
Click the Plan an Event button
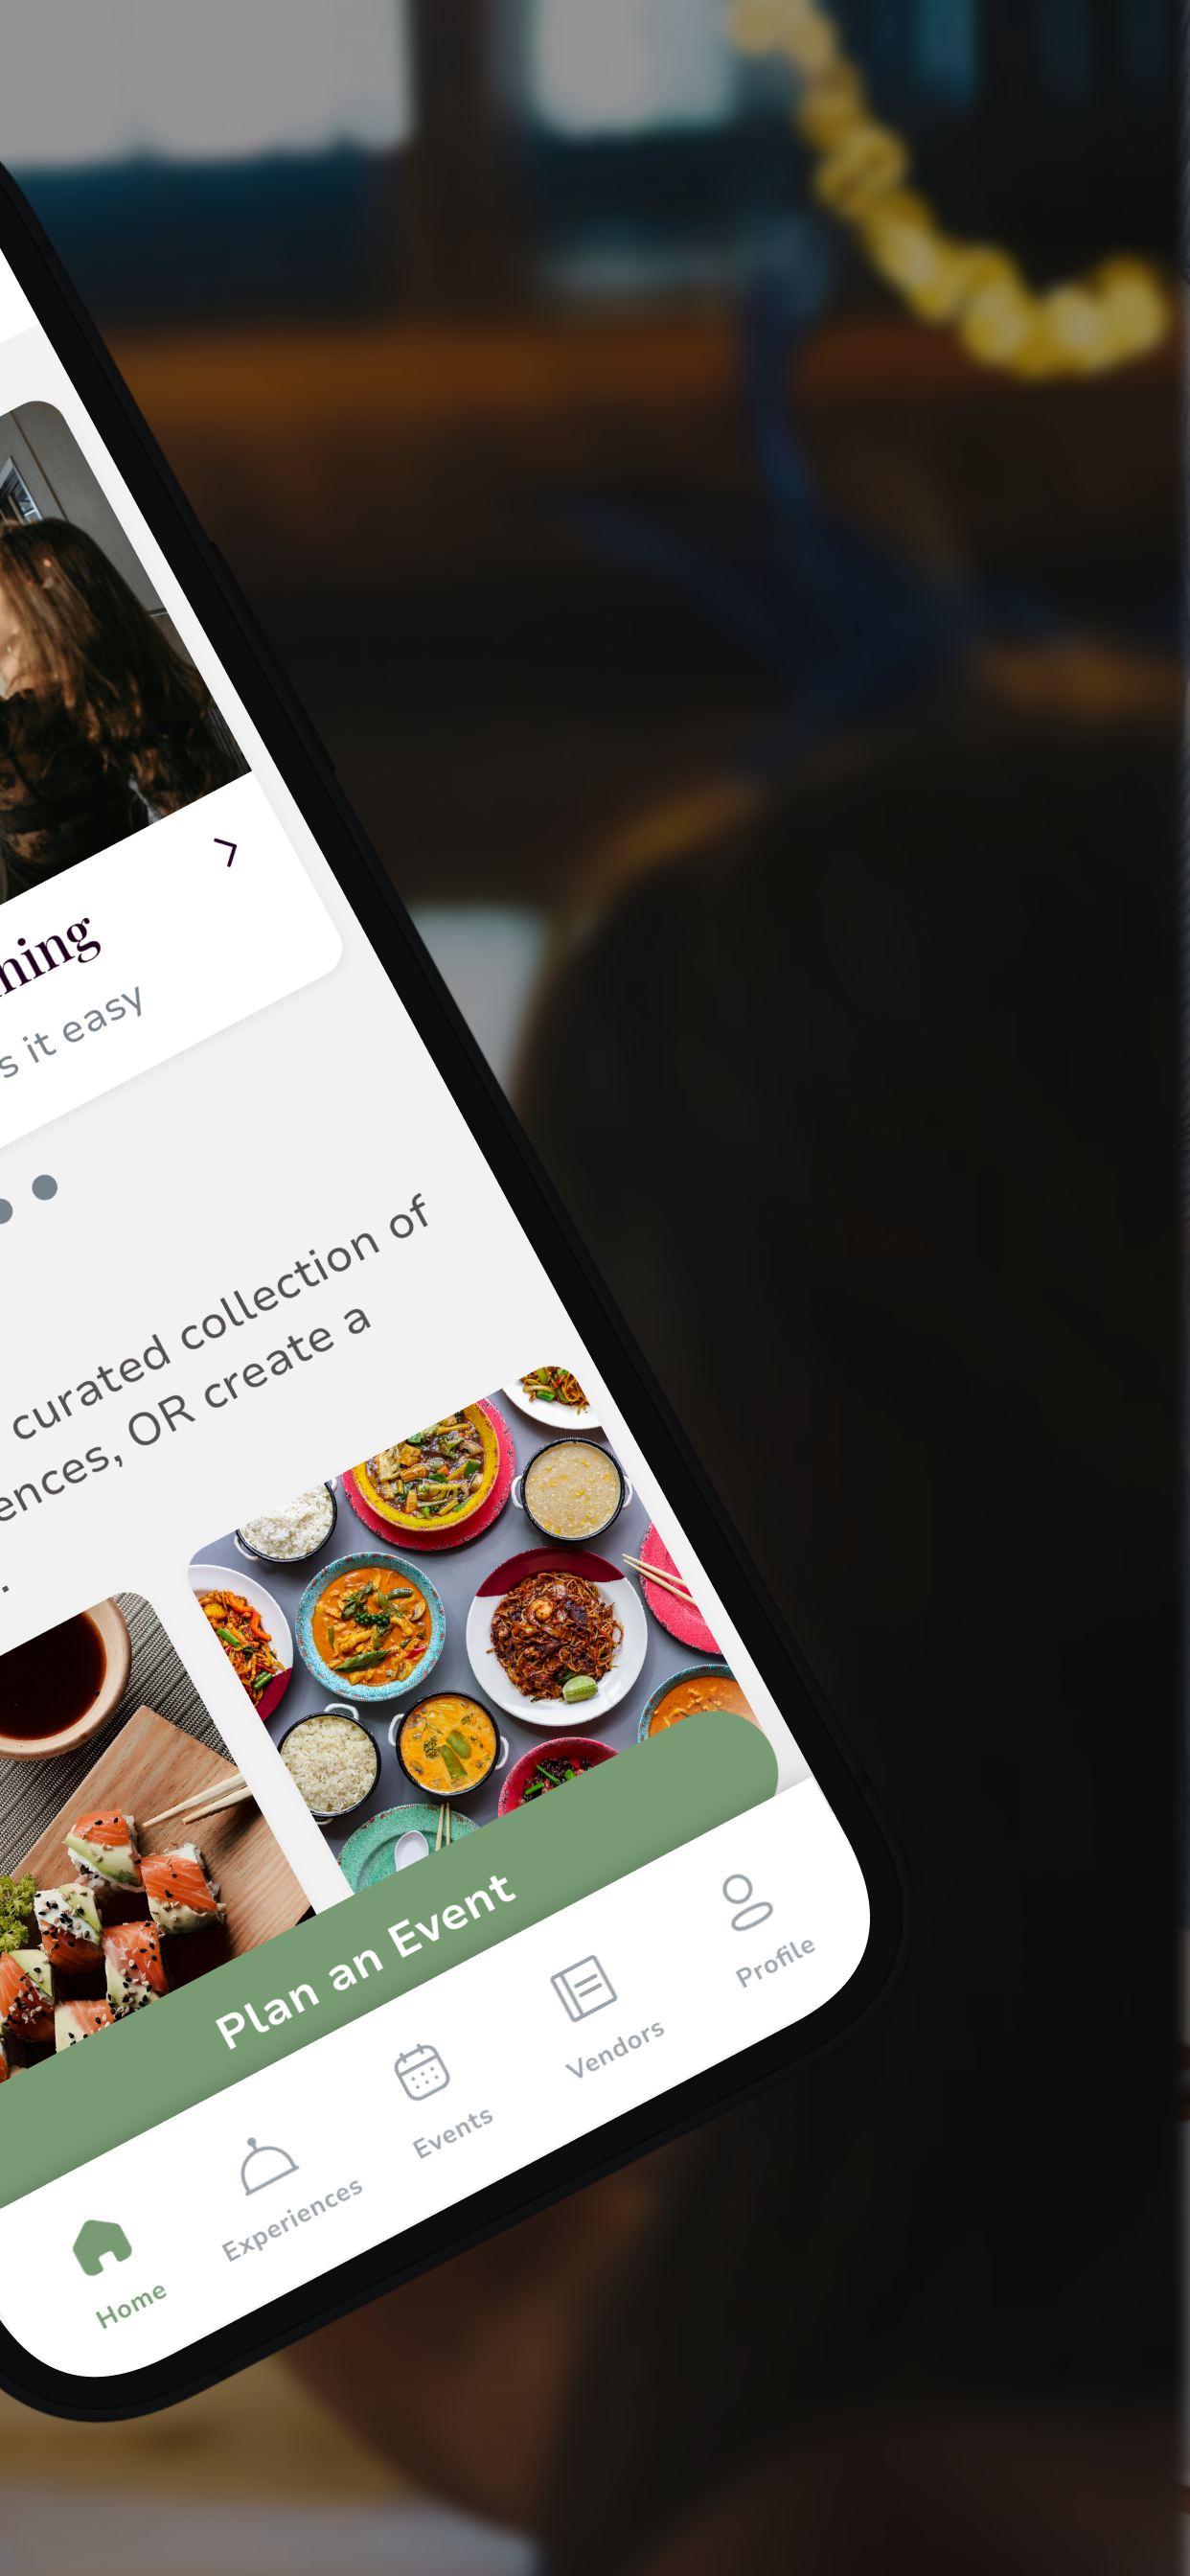click(x=366, y=1960)
